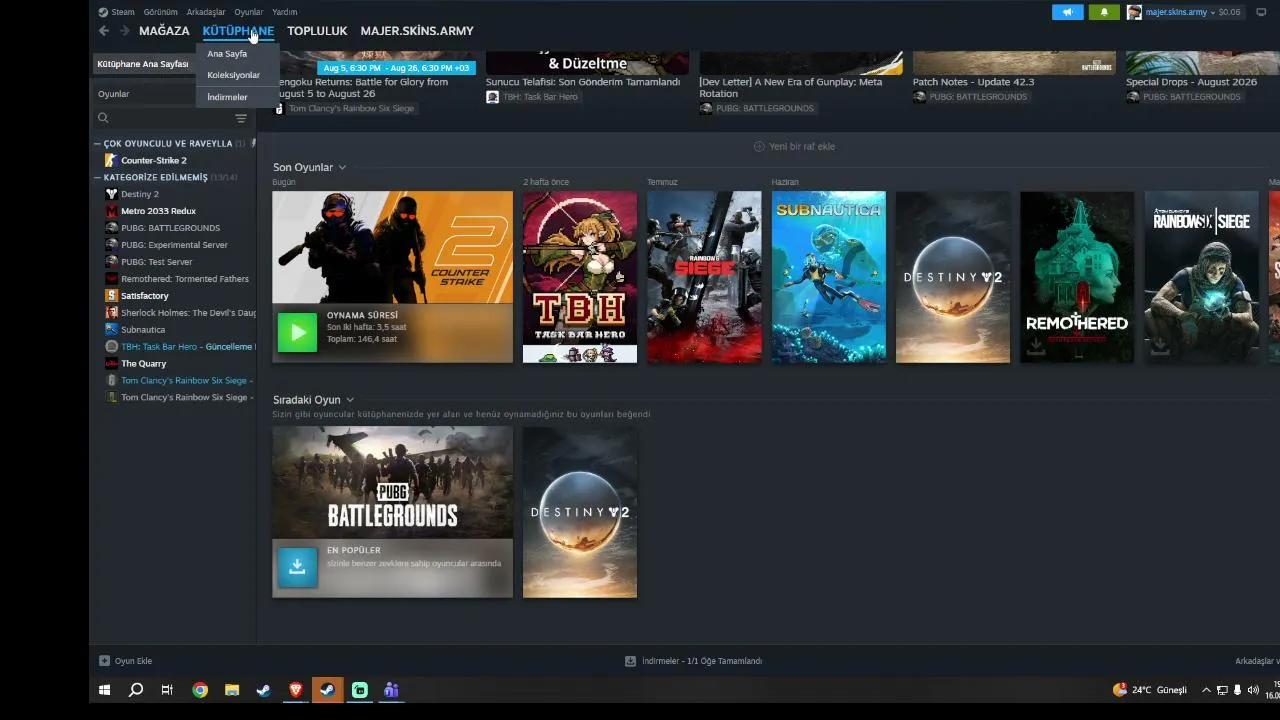Click the Metro 2033 Redux icon in the list
Viewport: 1280px width, 720px height.
(112, 211)
